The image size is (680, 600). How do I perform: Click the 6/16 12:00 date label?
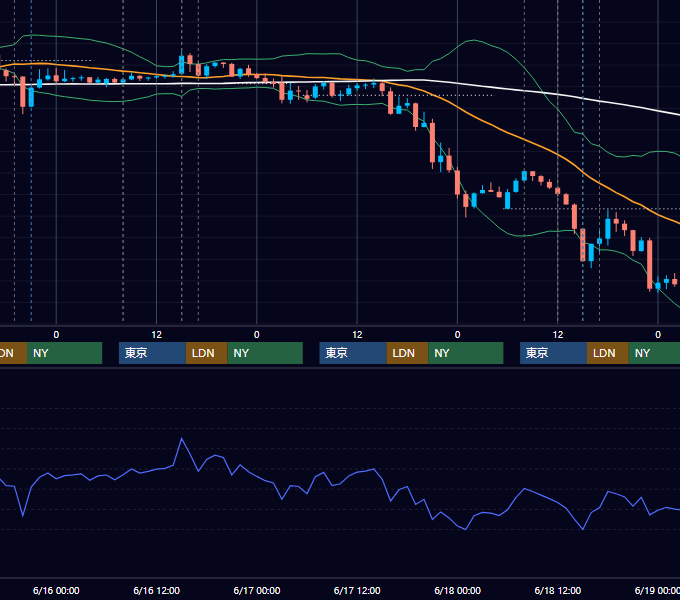point(157,590)
